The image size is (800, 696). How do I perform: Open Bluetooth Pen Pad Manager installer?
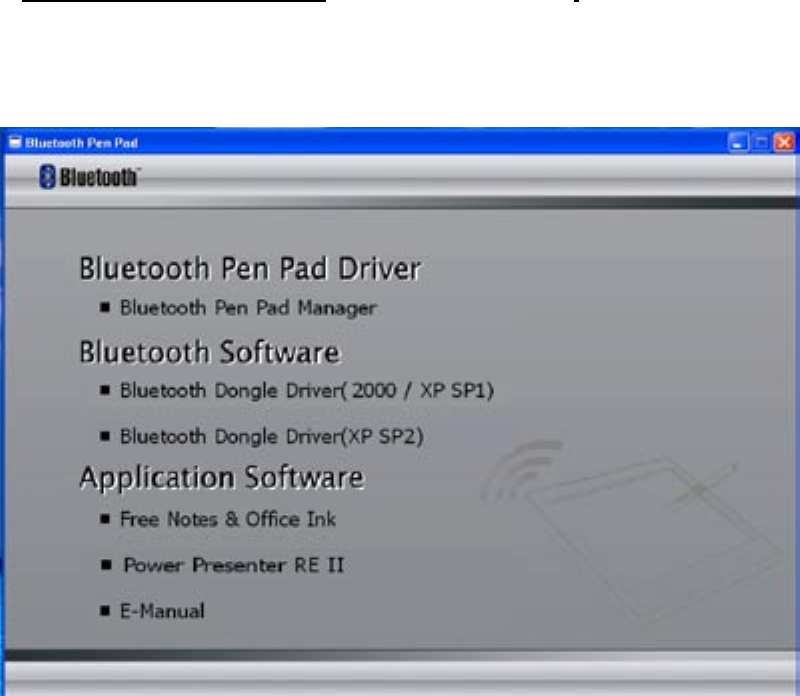point(248,308)
